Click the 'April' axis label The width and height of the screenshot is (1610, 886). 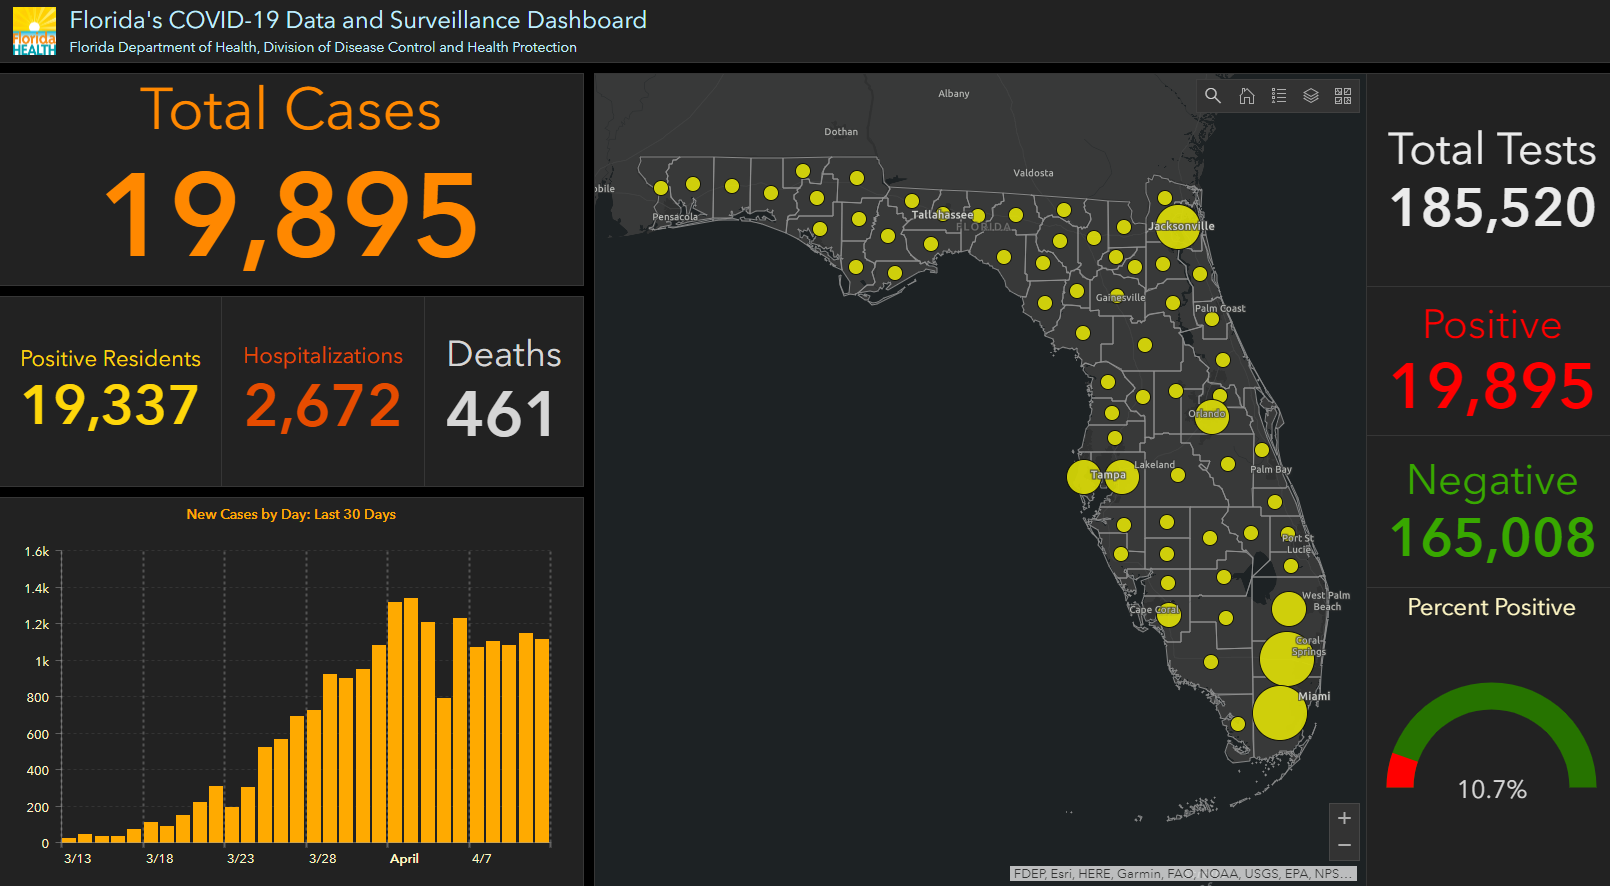(404, 858)
